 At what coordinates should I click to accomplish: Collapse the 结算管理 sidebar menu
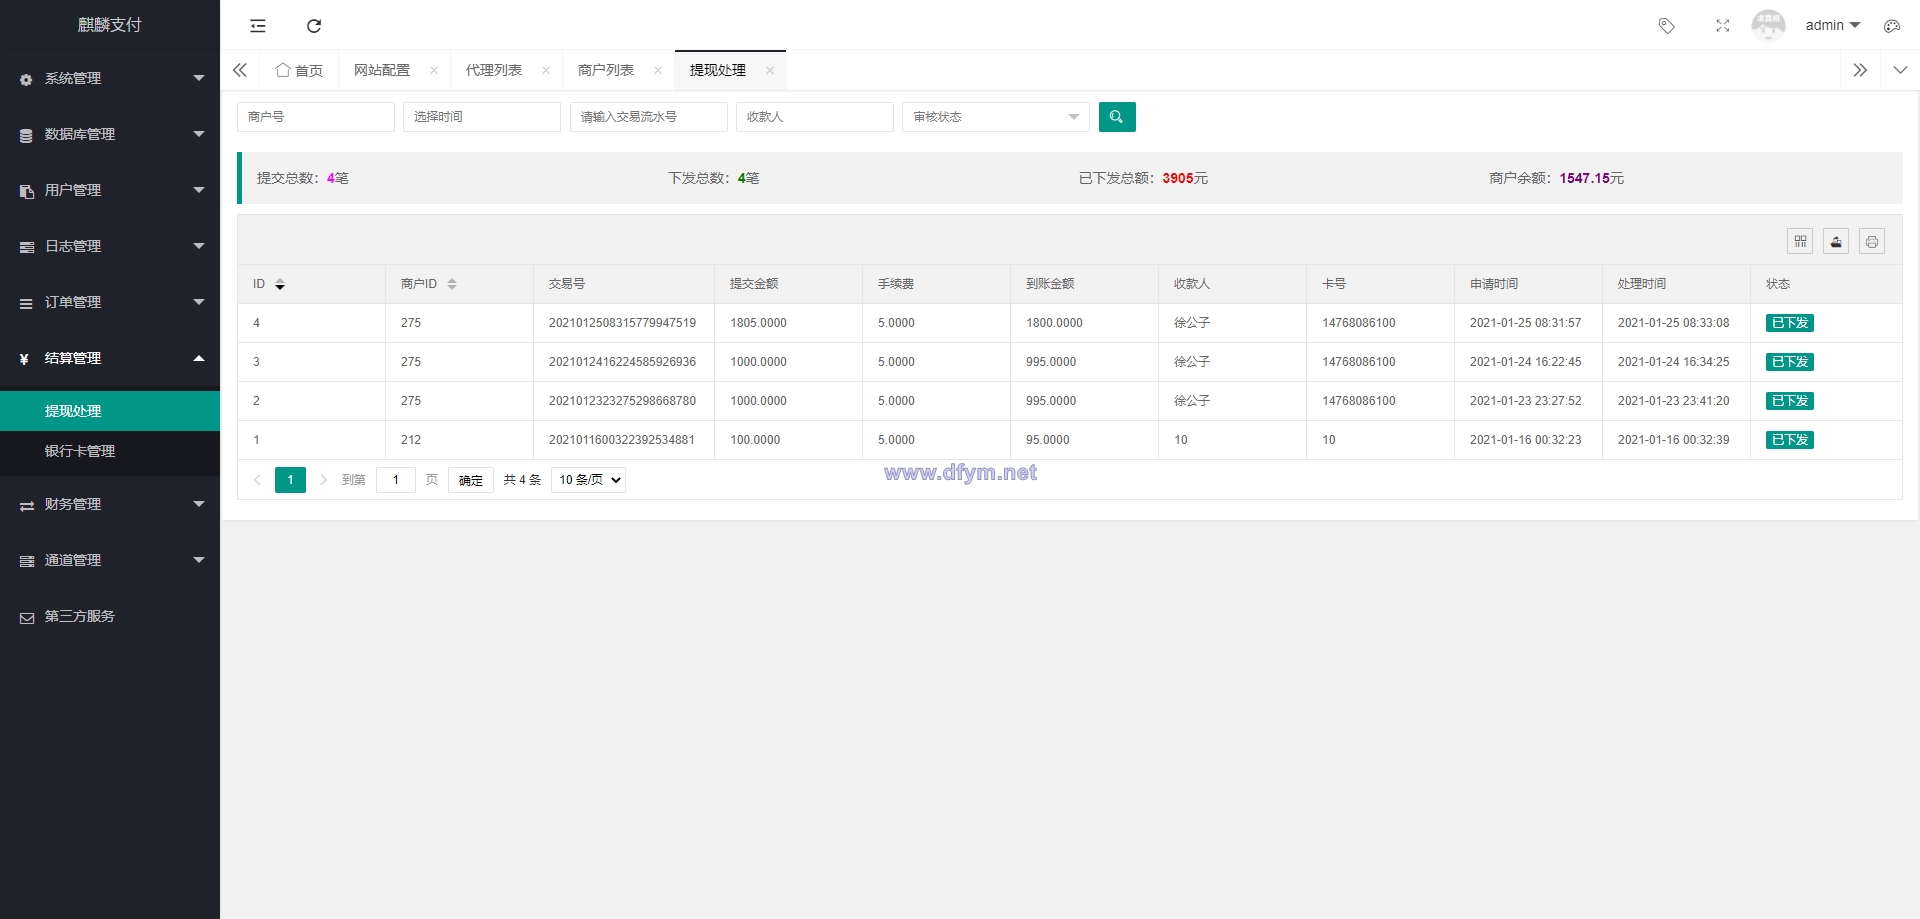pyautogui.click(x=110, y=358)
